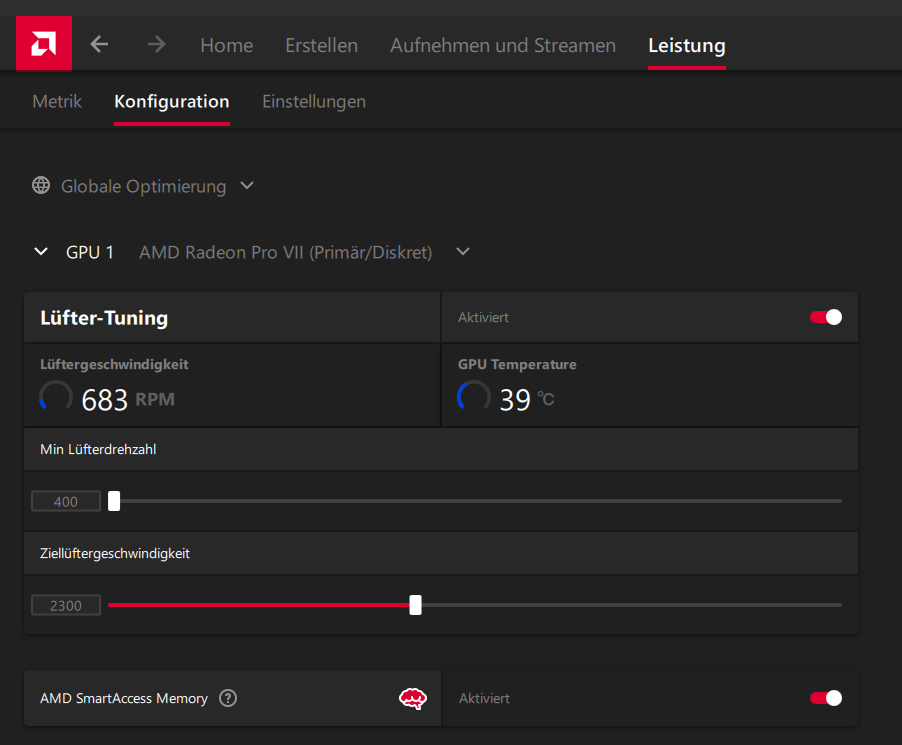The height and width of the screenshot is (745, 902).
Task: Click the Lüfter-Tuning heading
Action: [x=104, y=318]
